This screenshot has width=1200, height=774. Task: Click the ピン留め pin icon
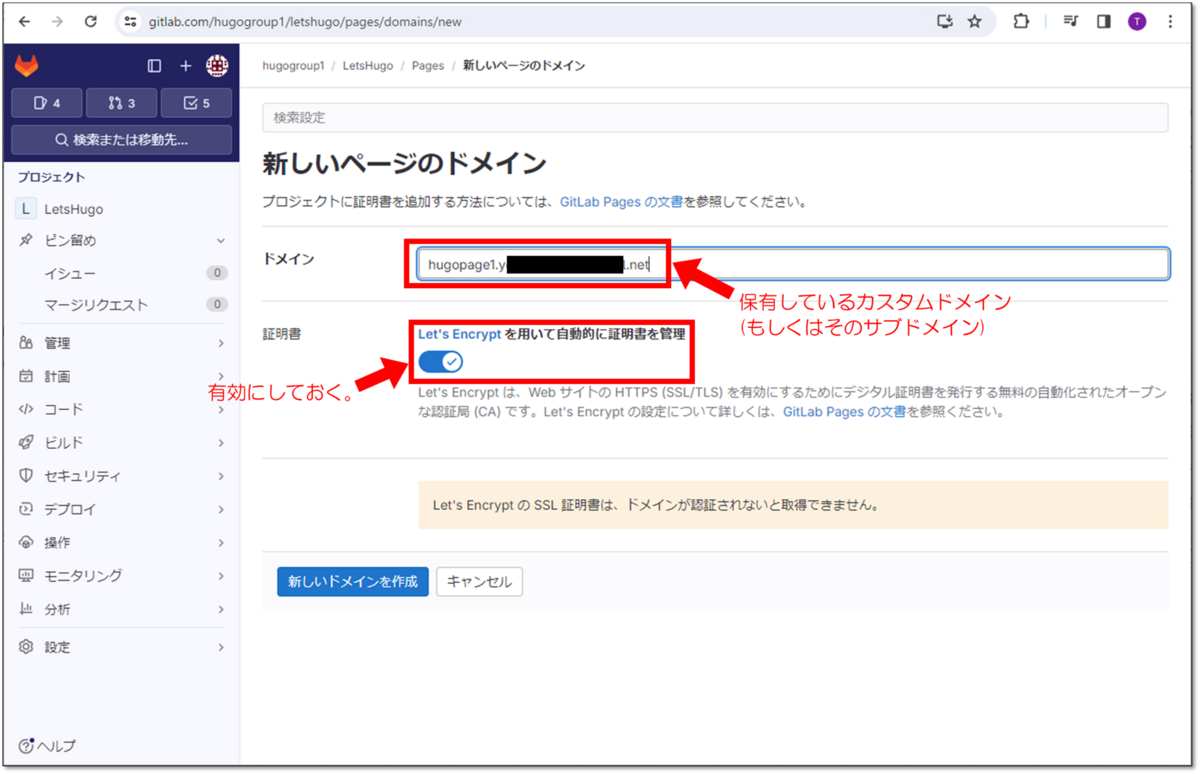26,241
